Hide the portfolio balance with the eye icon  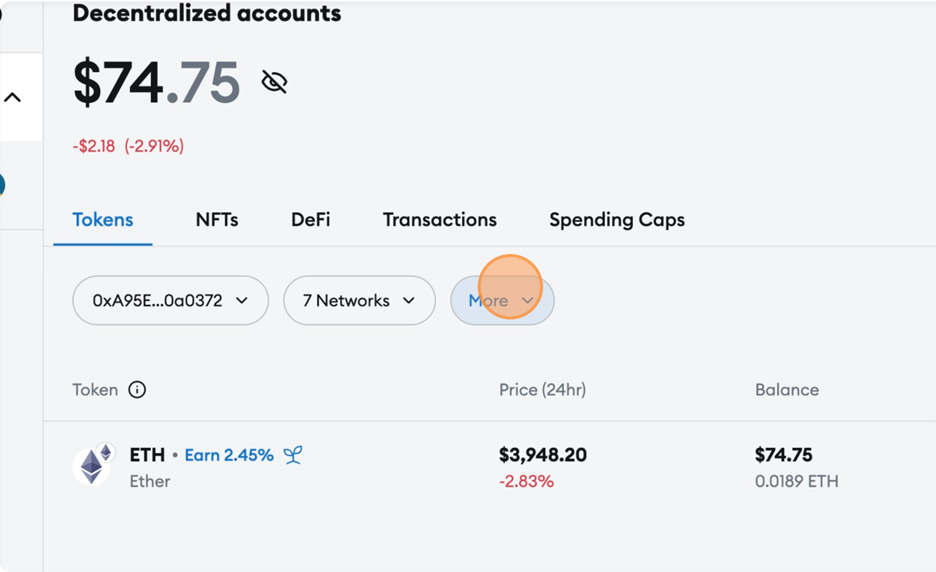pos(275,82)
